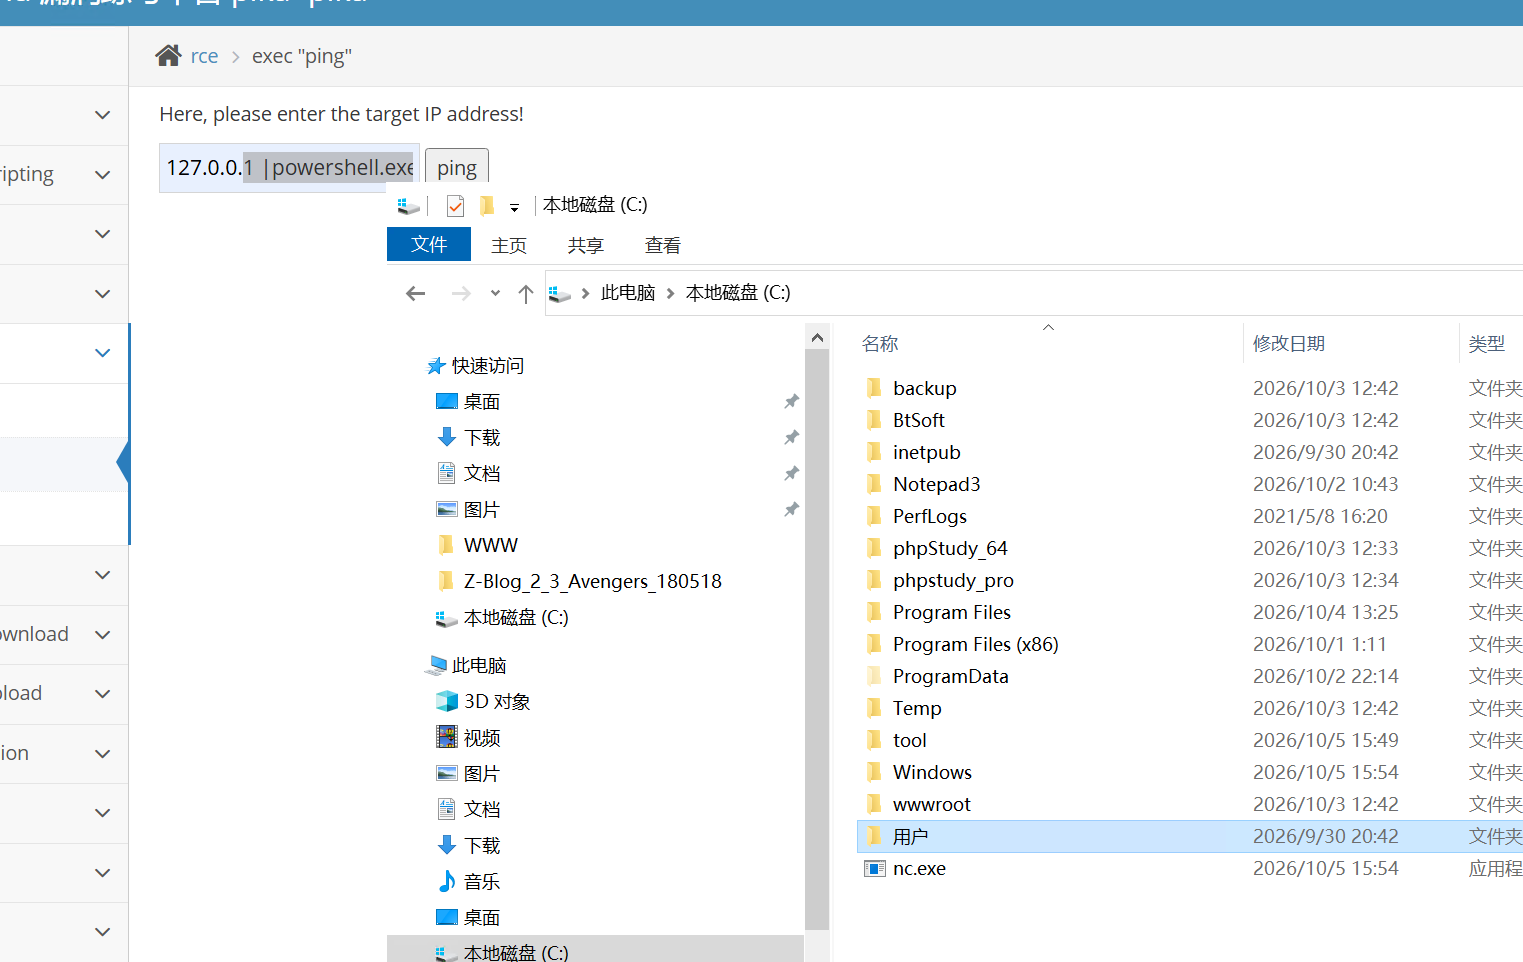1523x962 pixels.
Task: Click the 3D 对象 cube icon
Action: coord(447,701)
